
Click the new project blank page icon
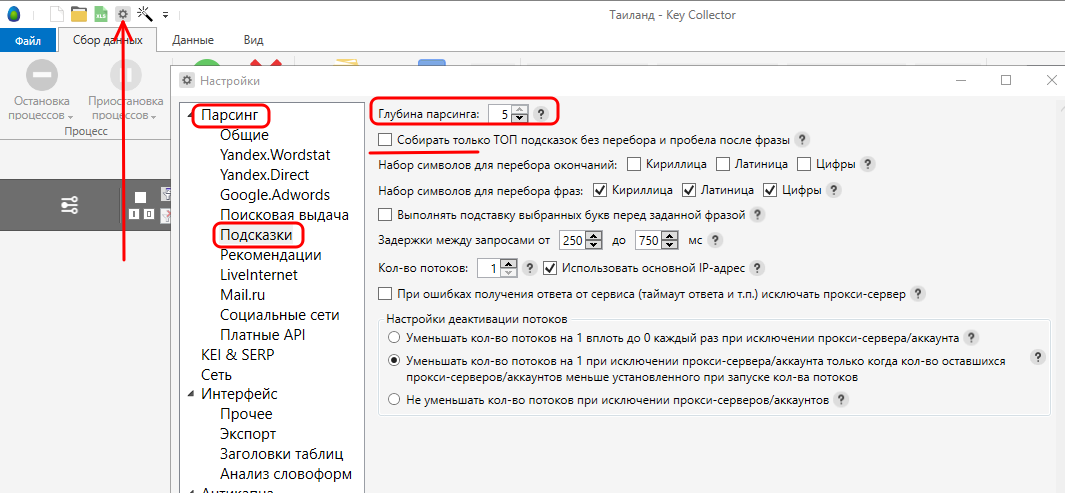click(56, 14)
